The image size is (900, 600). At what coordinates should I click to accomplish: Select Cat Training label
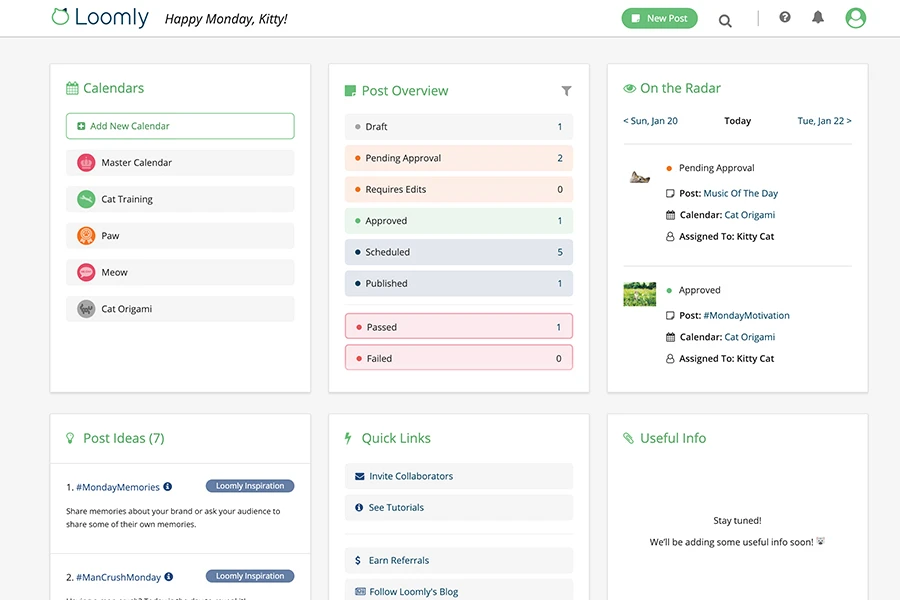click(x=127, y=199)
